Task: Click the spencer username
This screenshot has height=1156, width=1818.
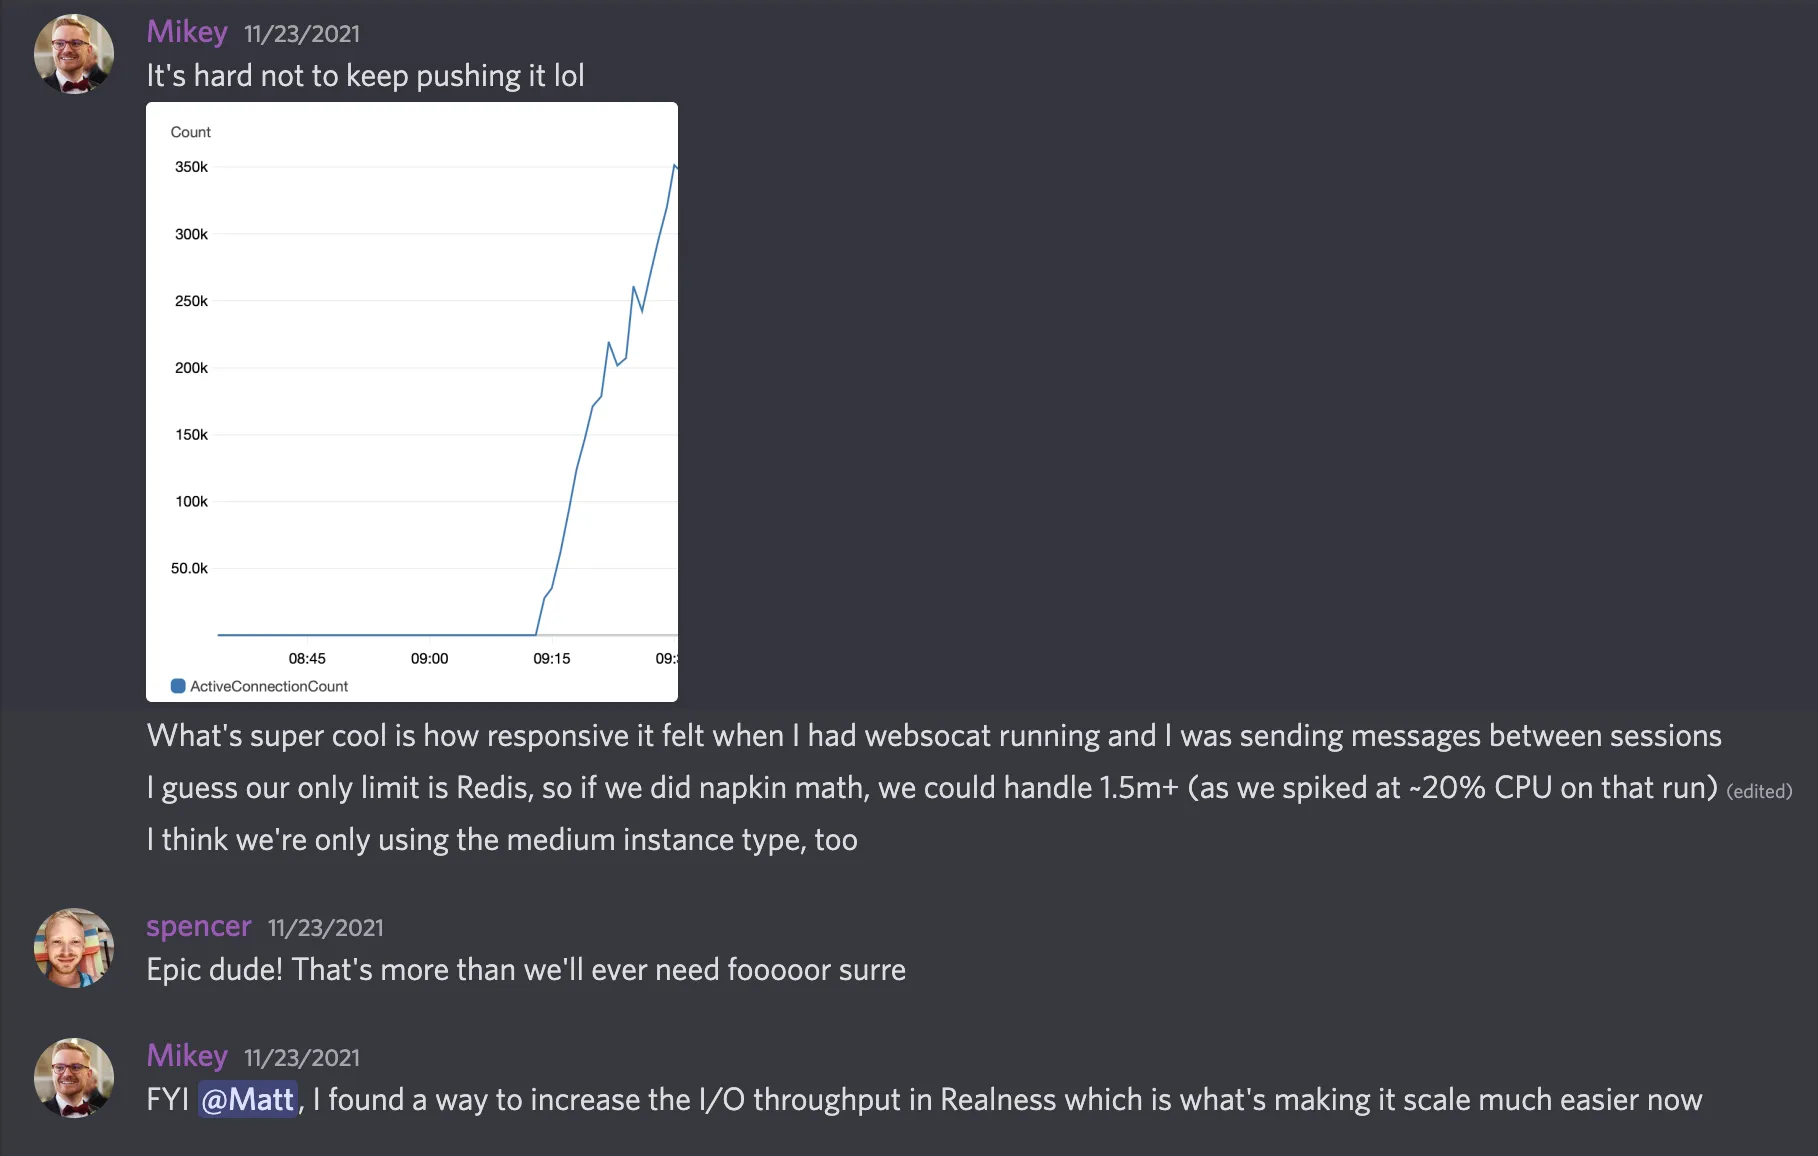Action: (x=198, y=926)
